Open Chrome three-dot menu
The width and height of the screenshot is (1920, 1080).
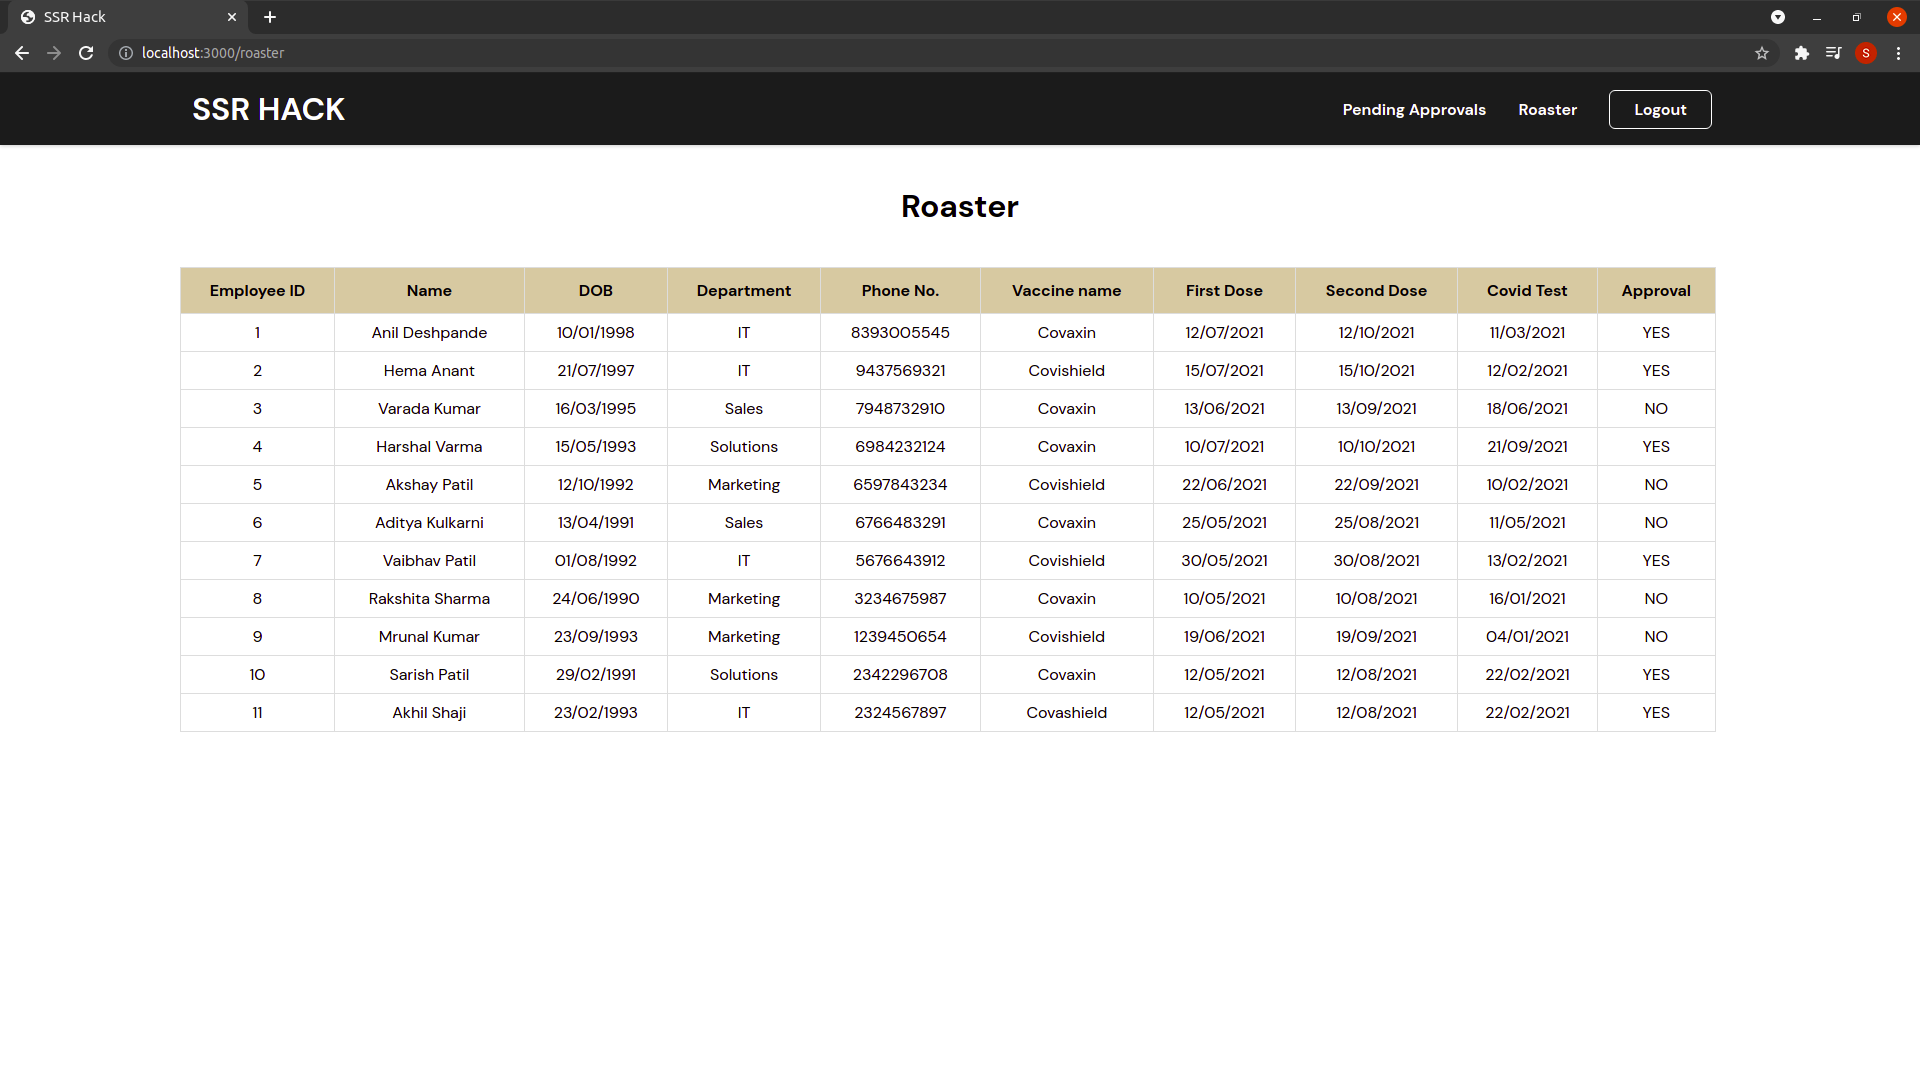pyautogui.click(x=1898, y=53)
